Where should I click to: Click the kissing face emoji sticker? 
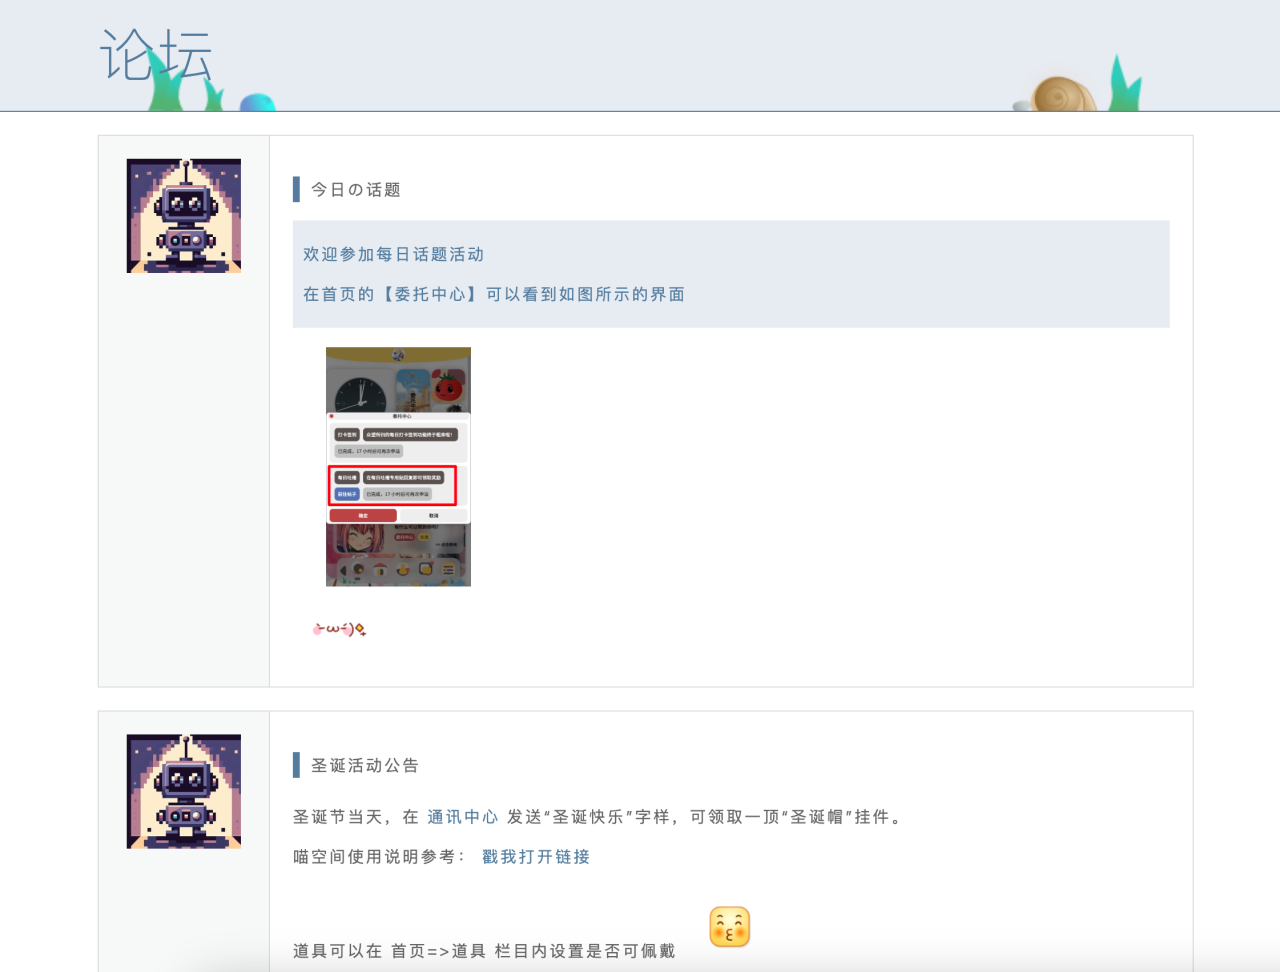[x=729, y=927]
